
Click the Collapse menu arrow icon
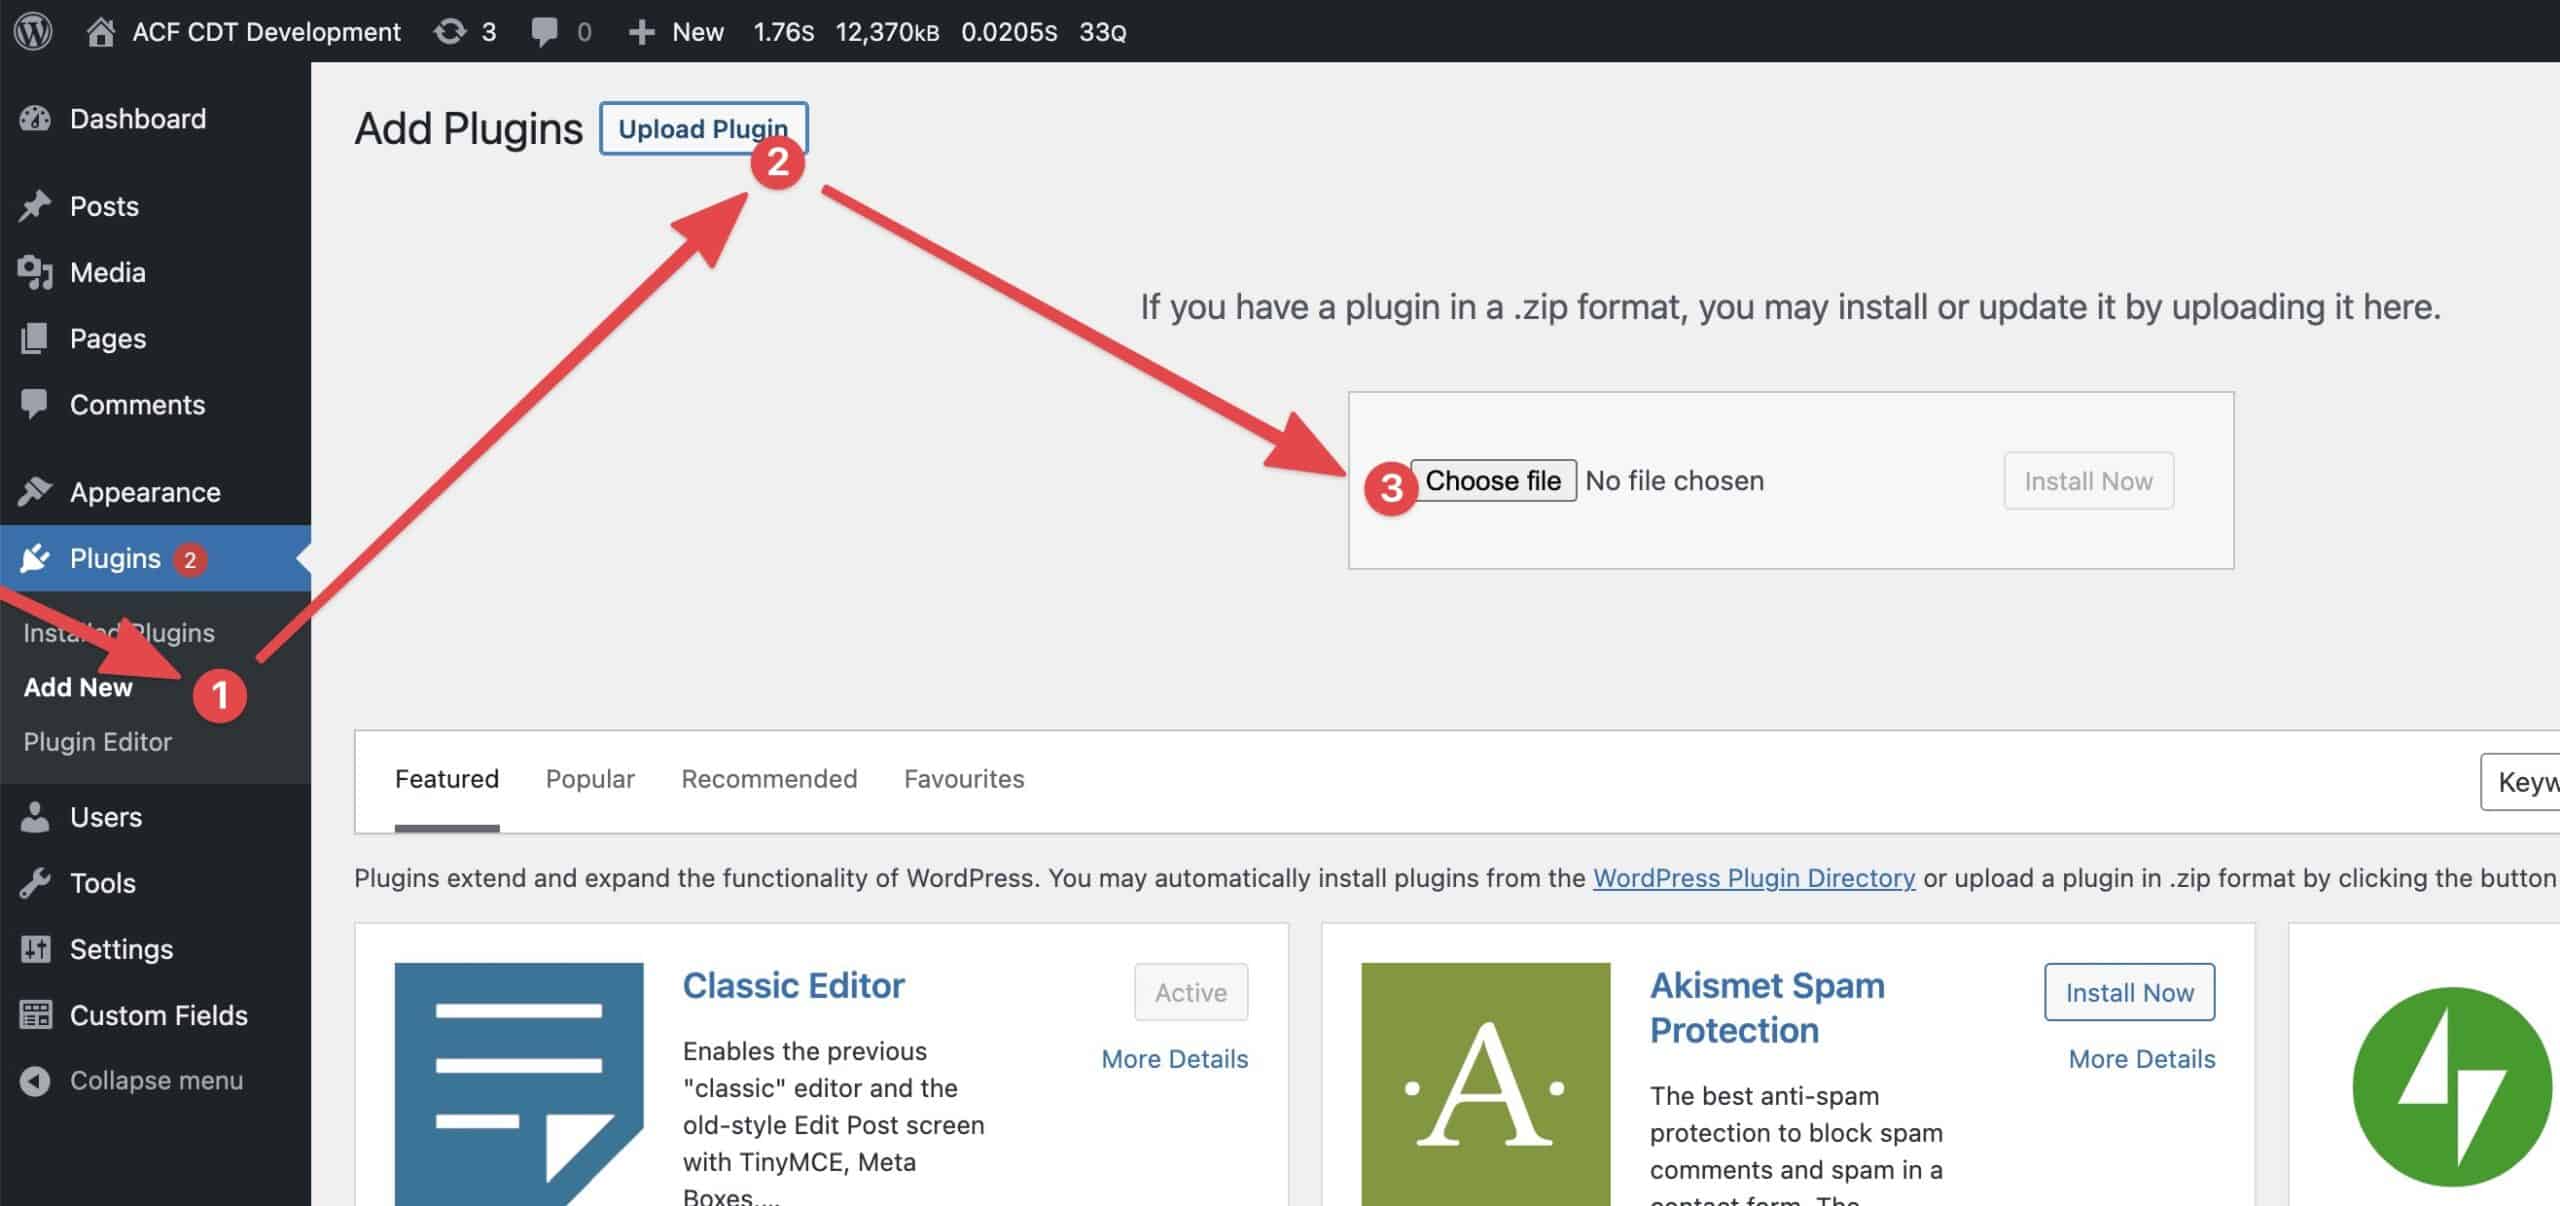[35, 1081]
